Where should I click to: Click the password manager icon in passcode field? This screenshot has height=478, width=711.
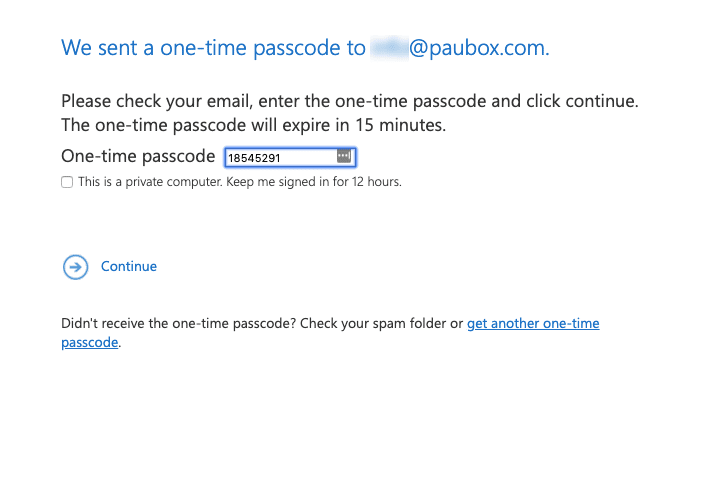coord(343,156)
